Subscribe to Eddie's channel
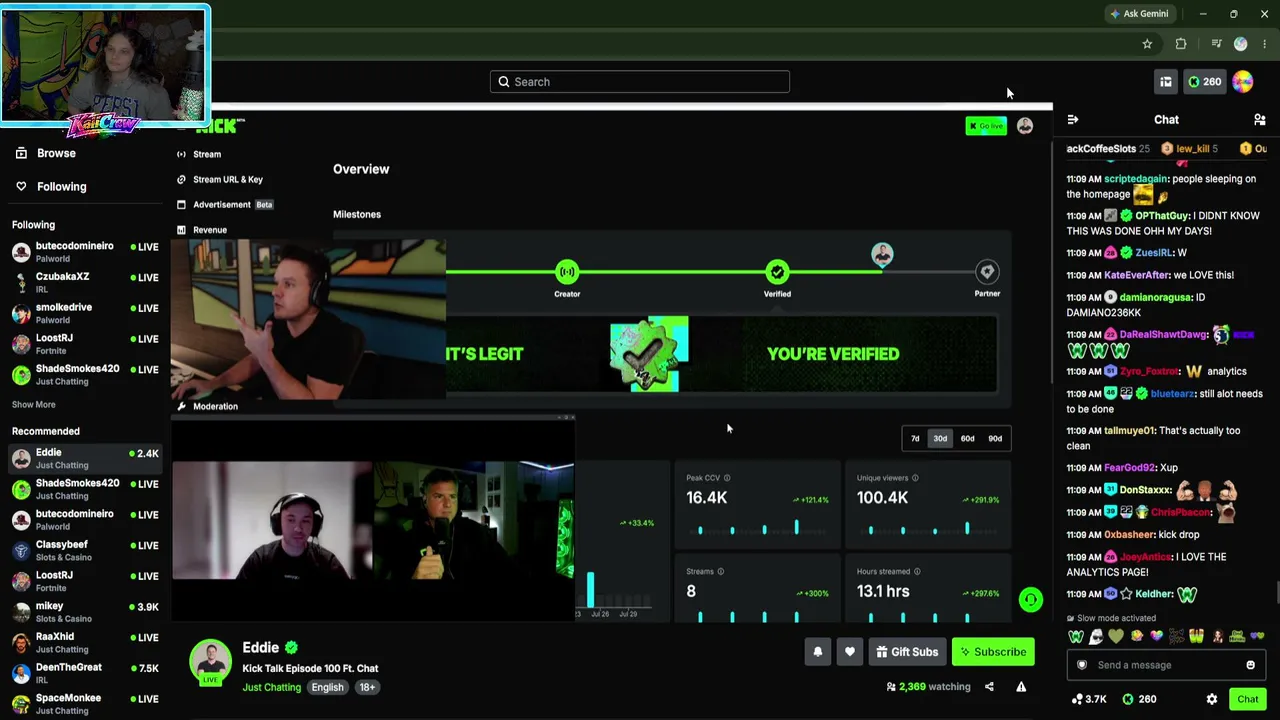Image resolution: width=1280 pixels, height=720 pixels. 993,652
